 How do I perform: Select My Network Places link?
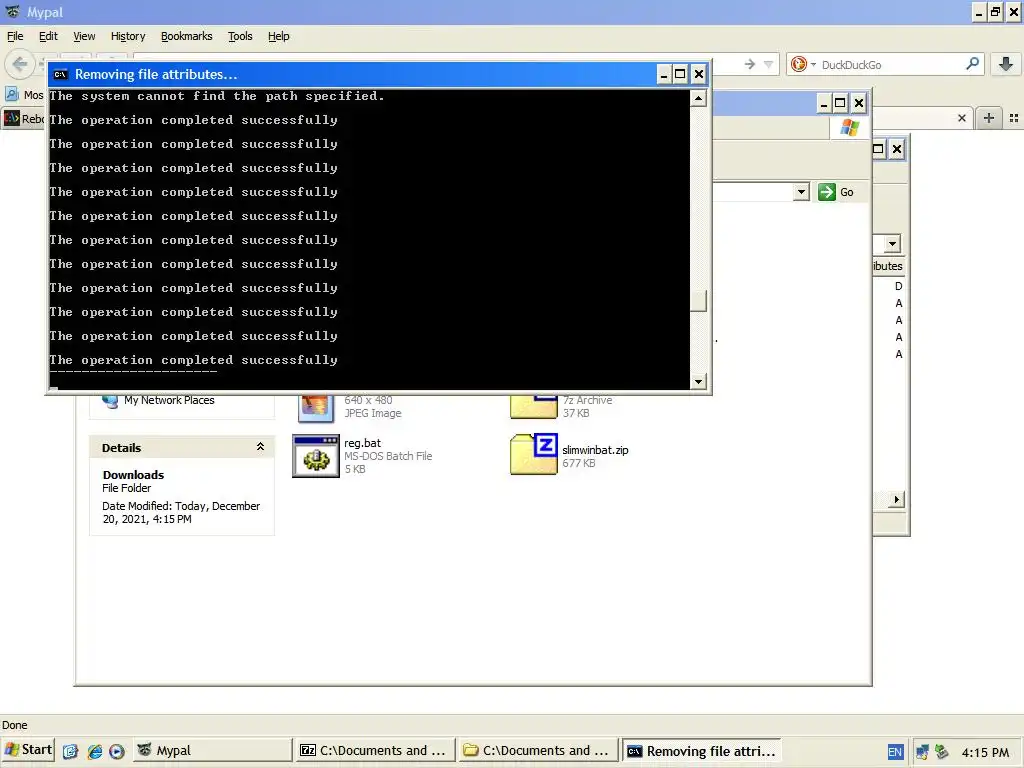169,400
